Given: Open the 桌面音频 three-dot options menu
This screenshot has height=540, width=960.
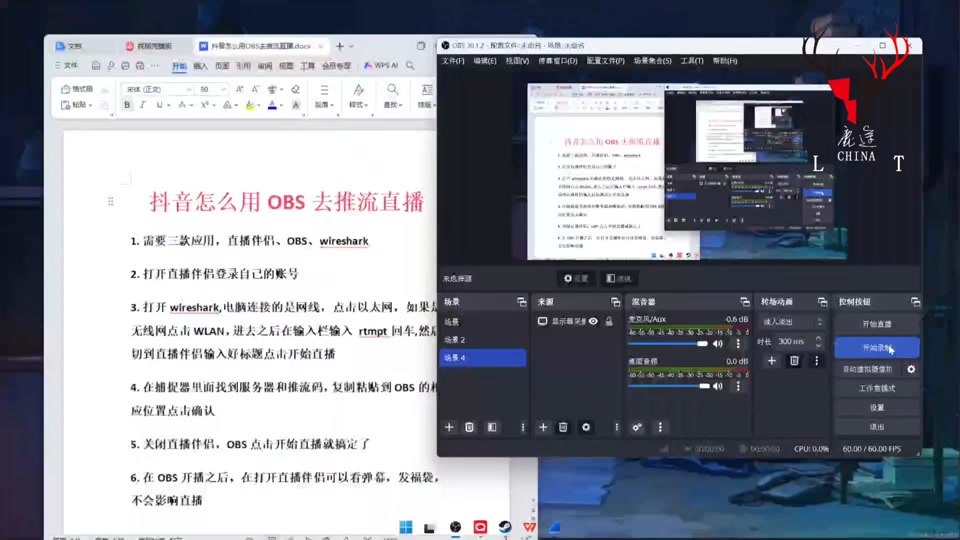Looking at the screenshot, I should pyautogui.click(x=738, y=386).
